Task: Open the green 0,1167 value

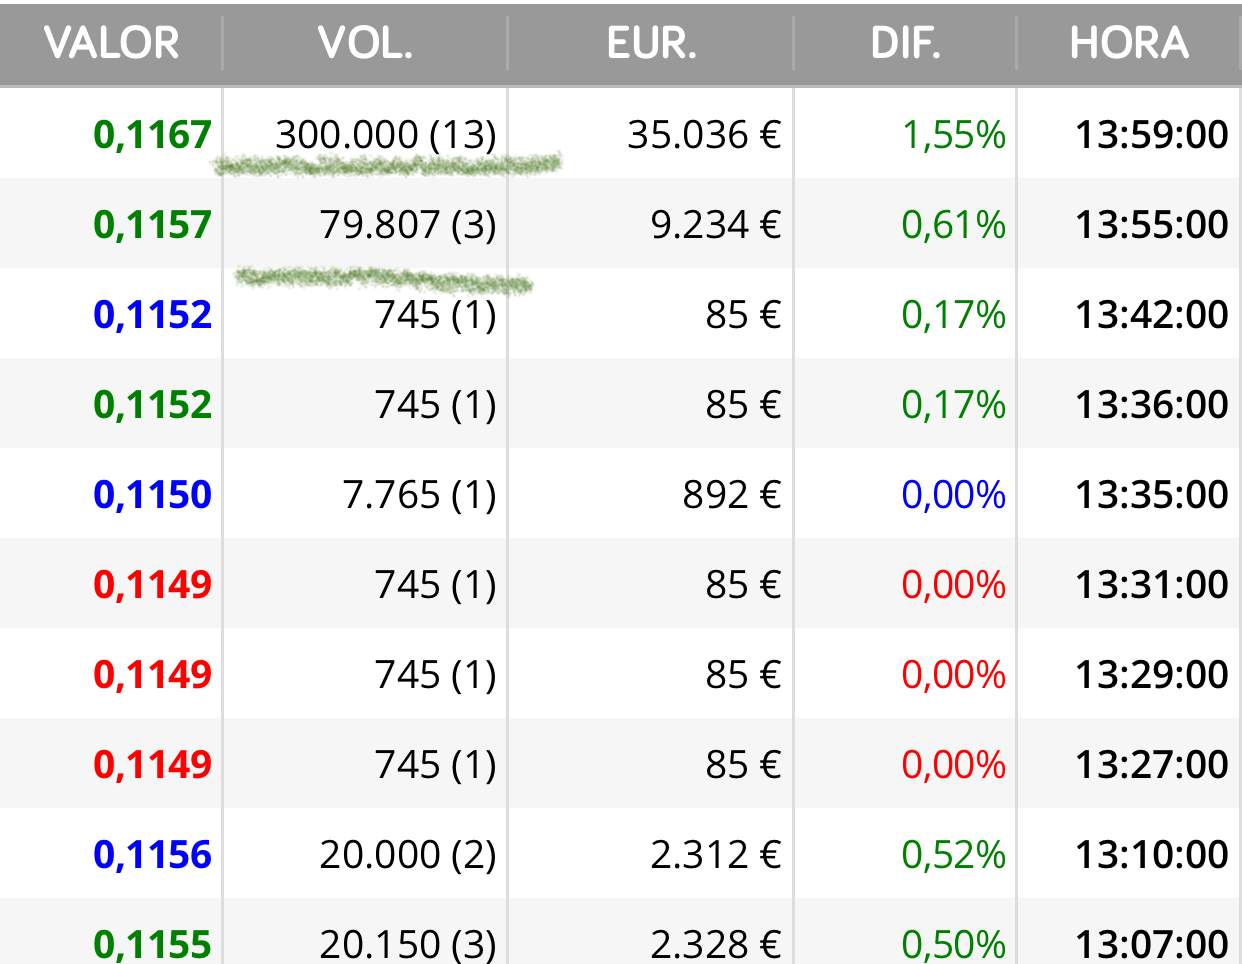Action: (x=153, y=135)
